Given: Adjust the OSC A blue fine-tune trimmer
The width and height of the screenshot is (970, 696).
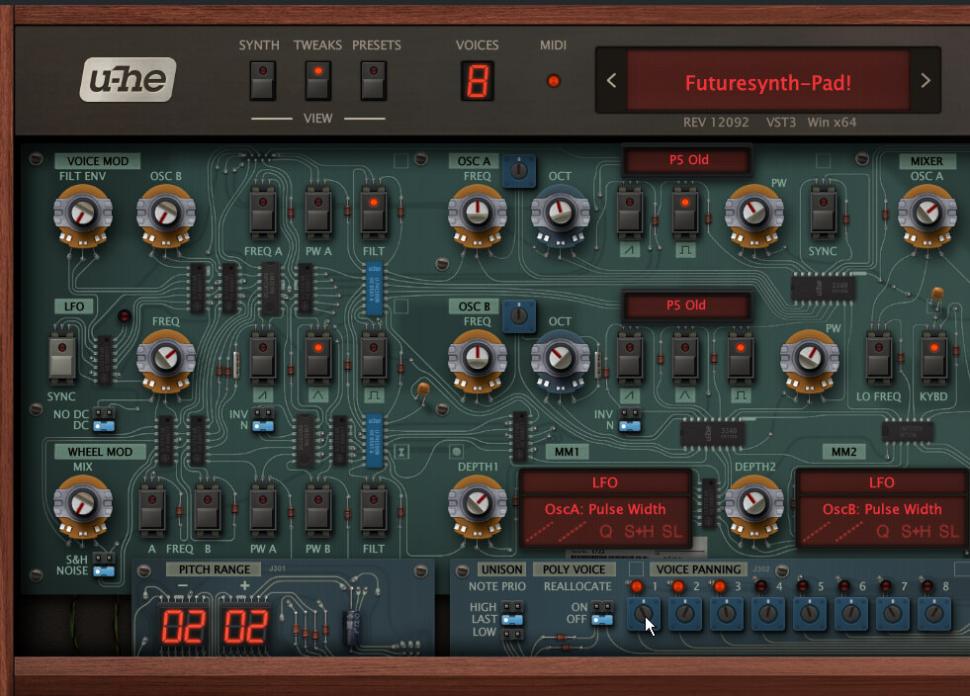Looking at the screenshot, I should (519, 170).
